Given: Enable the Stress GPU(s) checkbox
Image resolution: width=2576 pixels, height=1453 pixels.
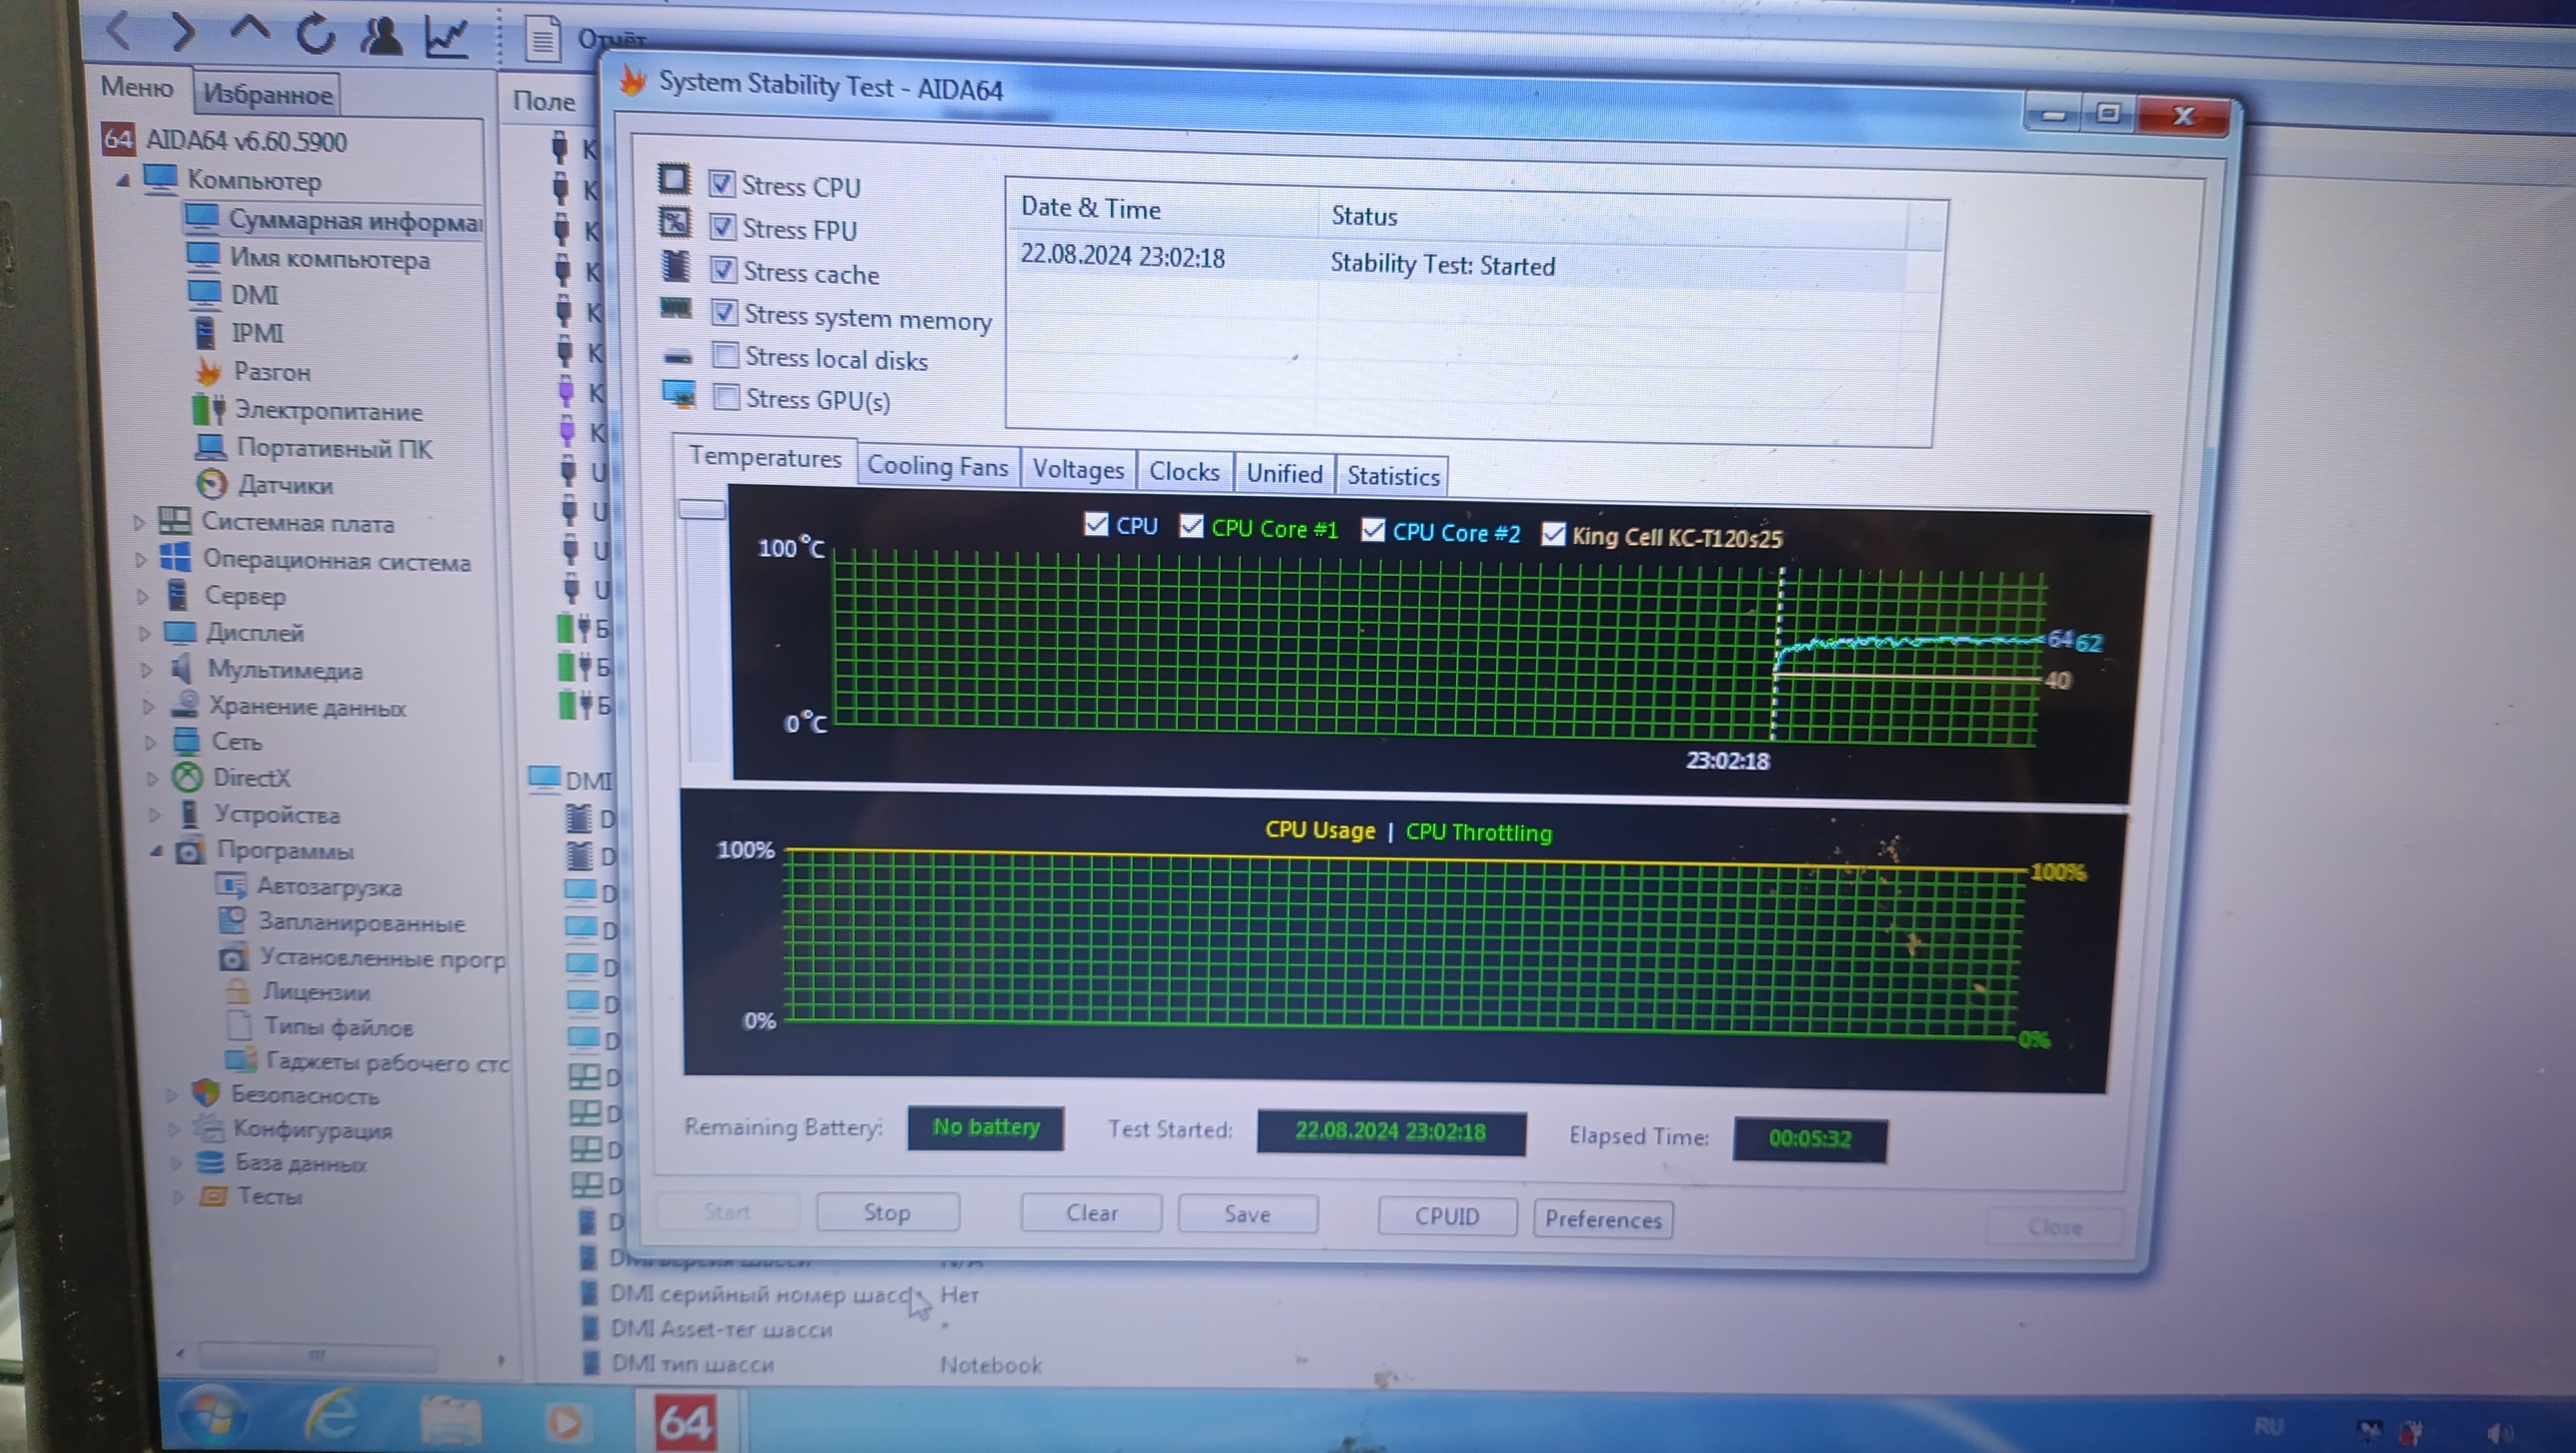Looking at the screenshot, I should point(726,397).
